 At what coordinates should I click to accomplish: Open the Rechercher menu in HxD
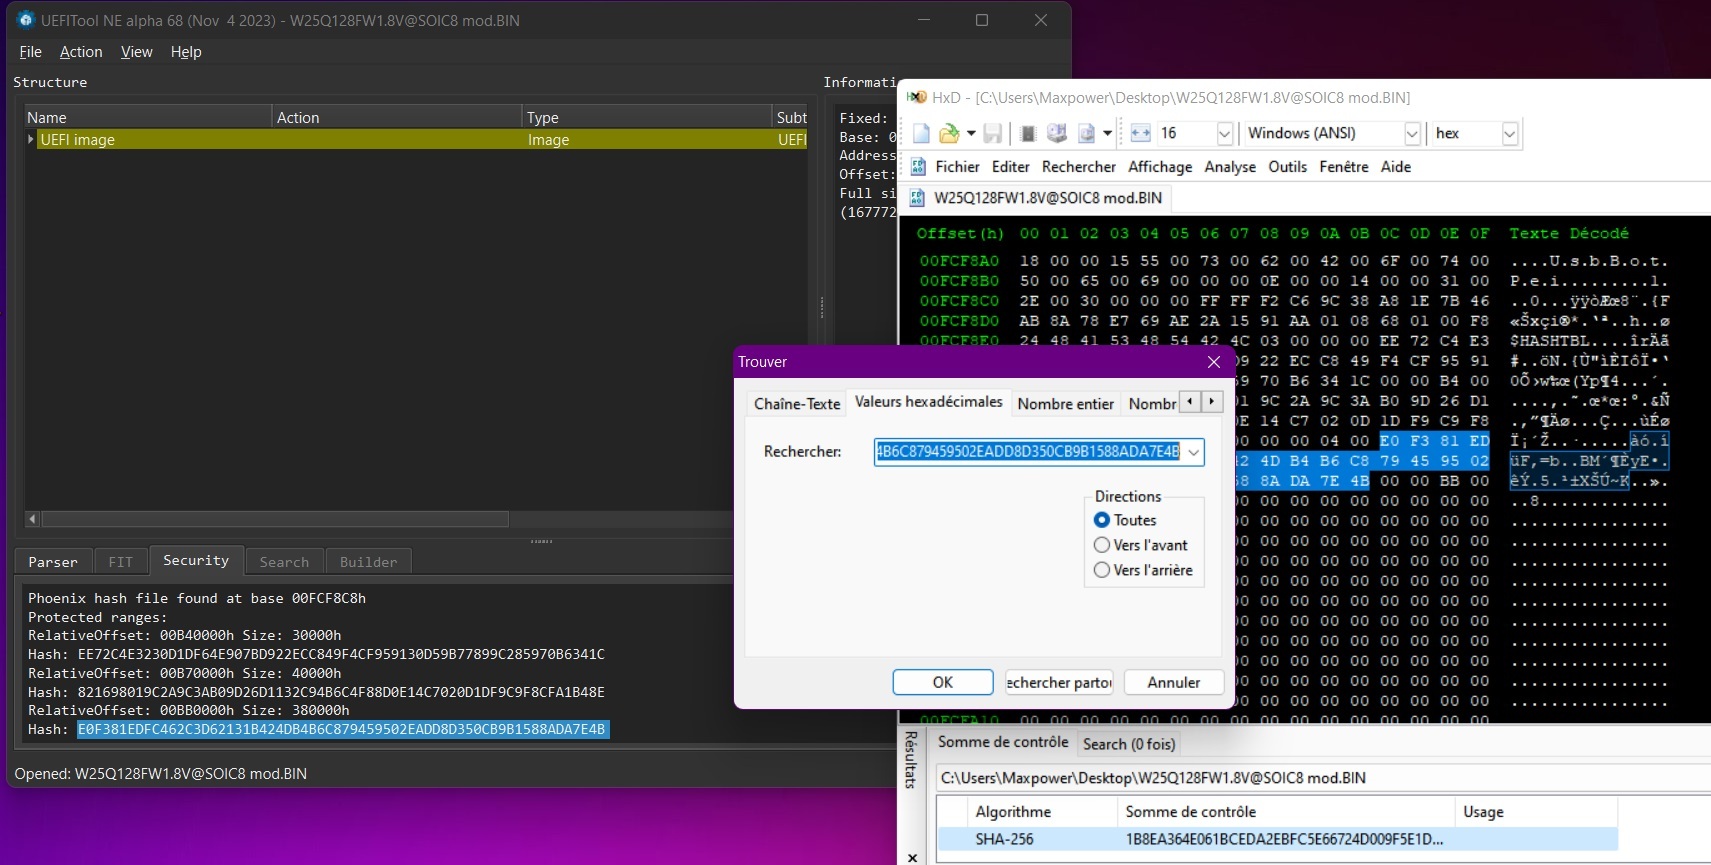(1078, 167)
